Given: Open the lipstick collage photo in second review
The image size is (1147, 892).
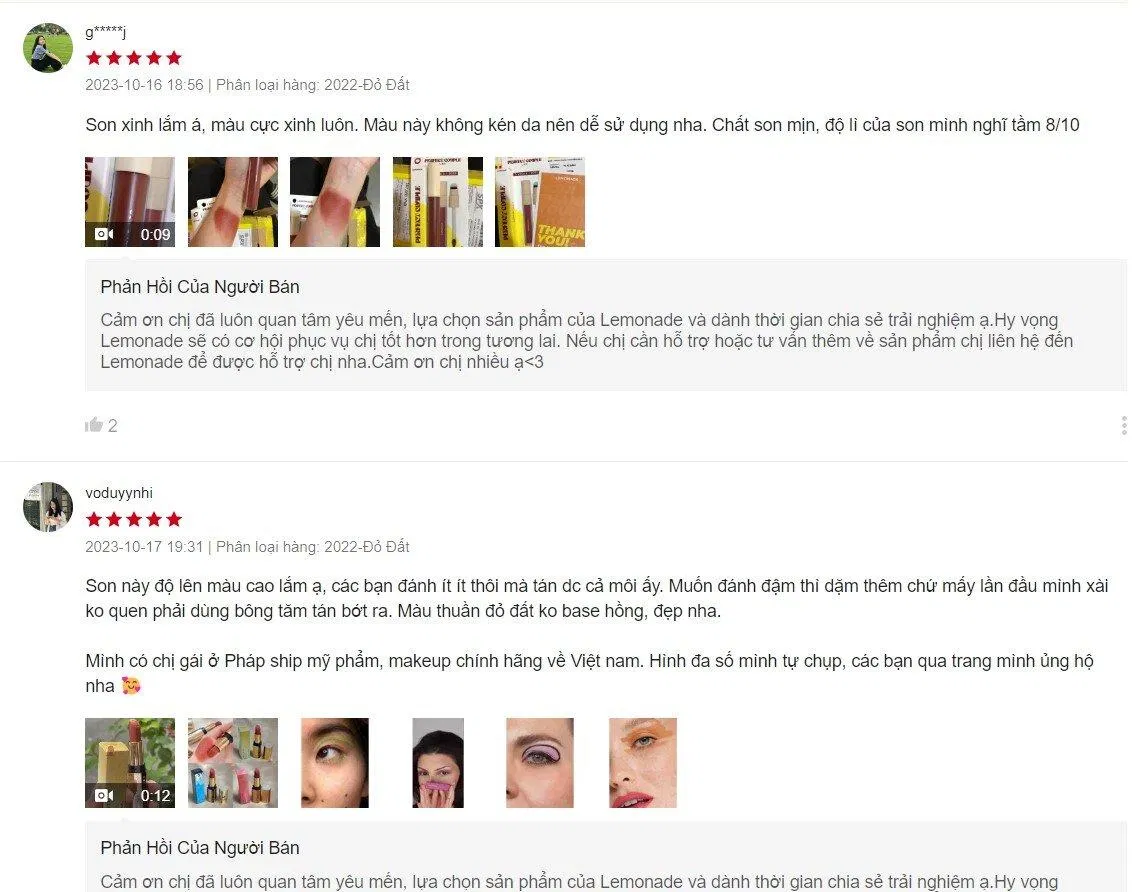Looking at the screenshot, I should (x=233, y=762).
